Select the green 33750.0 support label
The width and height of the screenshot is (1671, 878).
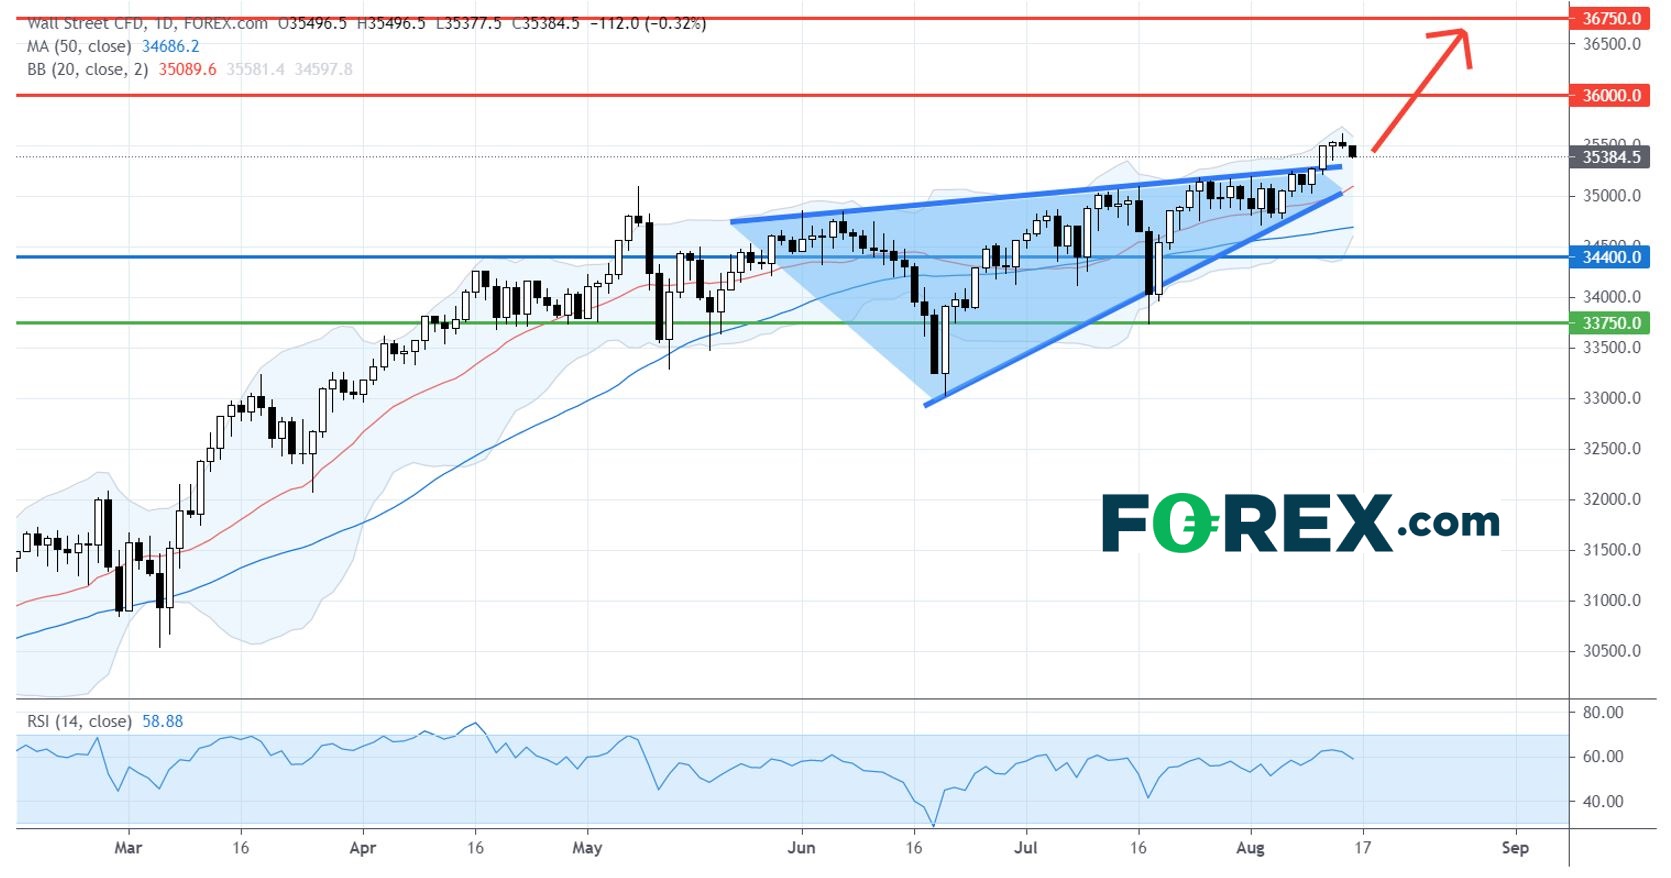[x=1610, y=323]
